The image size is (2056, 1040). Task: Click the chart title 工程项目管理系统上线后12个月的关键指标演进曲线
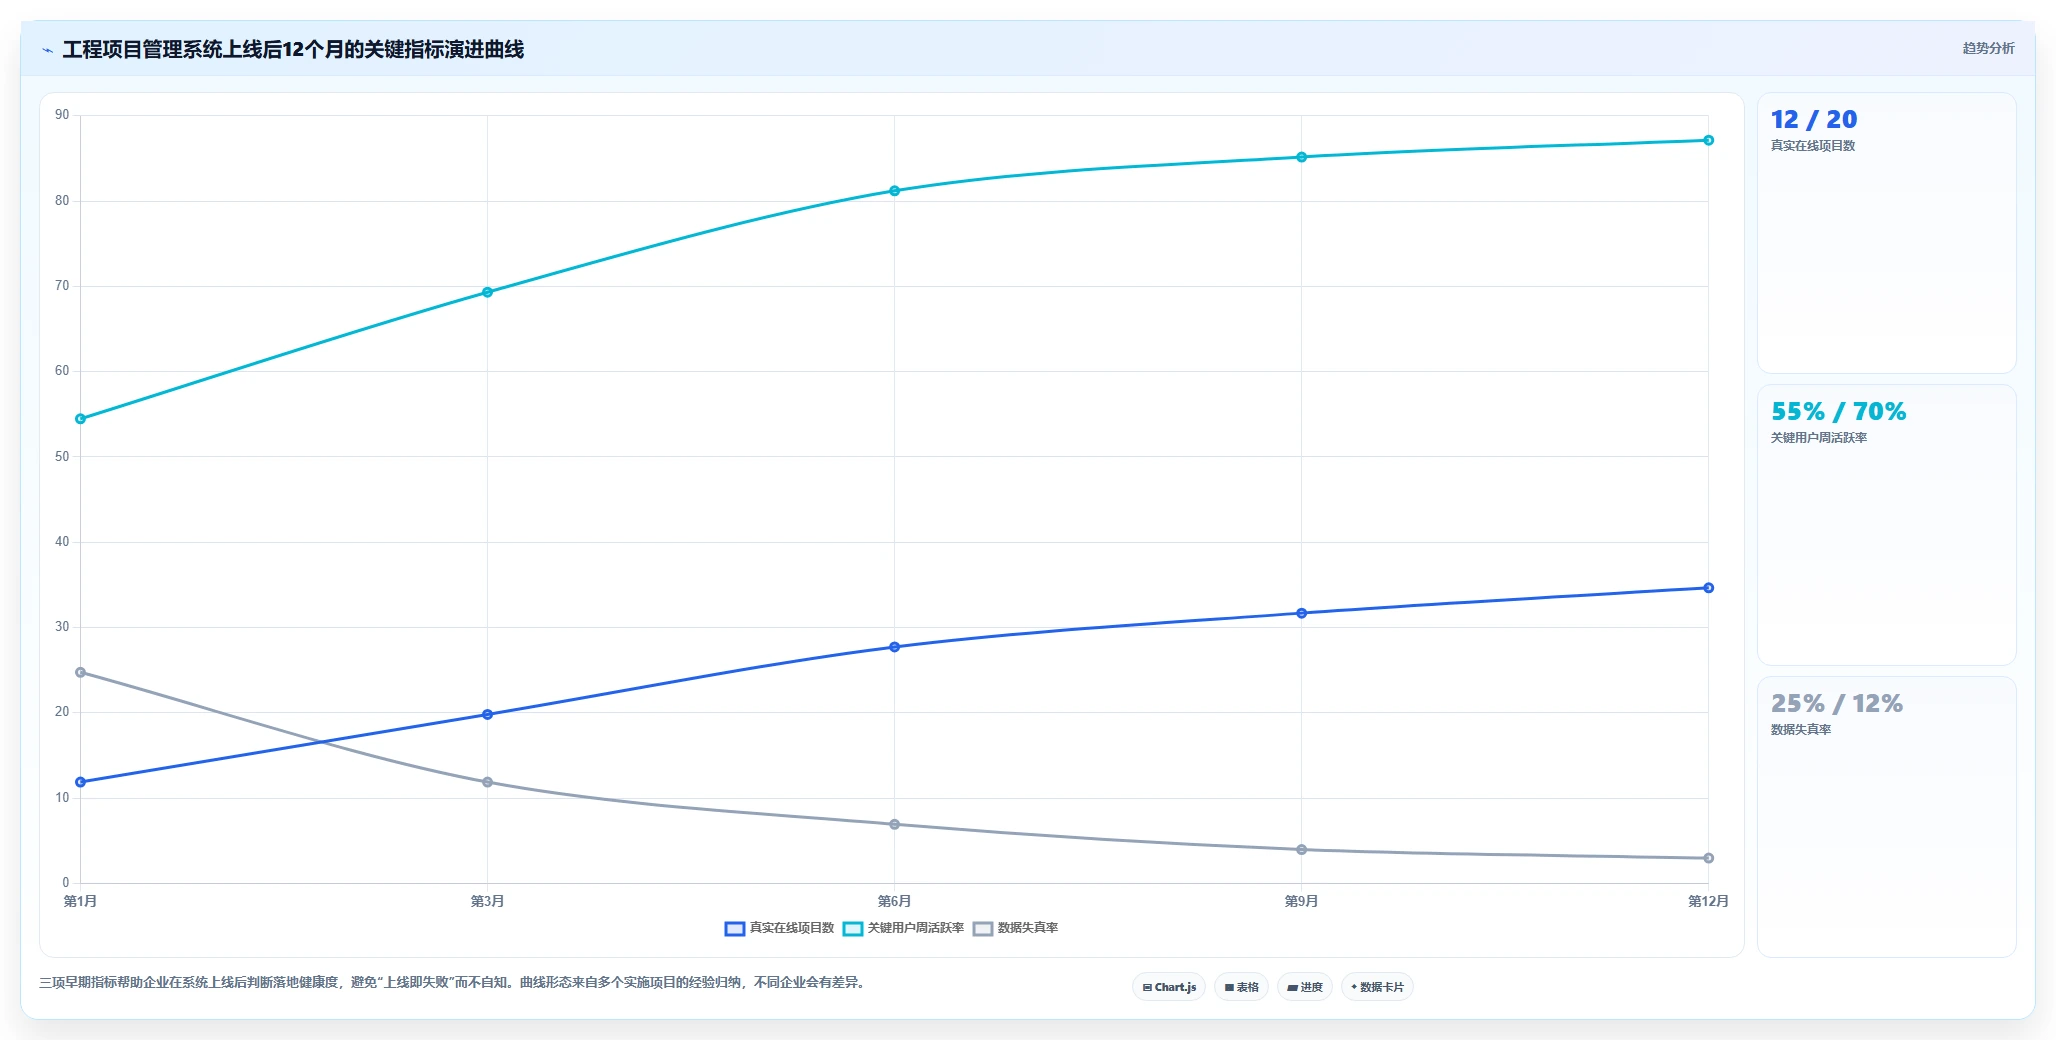[293, 50]
